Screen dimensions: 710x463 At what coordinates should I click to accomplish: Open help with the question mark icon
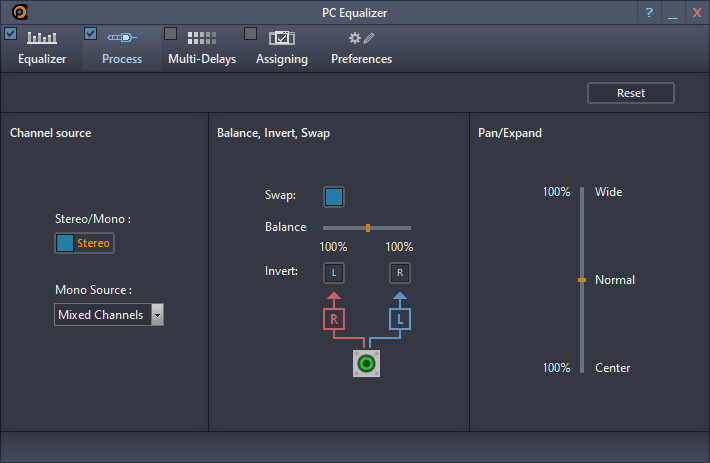click(x=649, y=13)
